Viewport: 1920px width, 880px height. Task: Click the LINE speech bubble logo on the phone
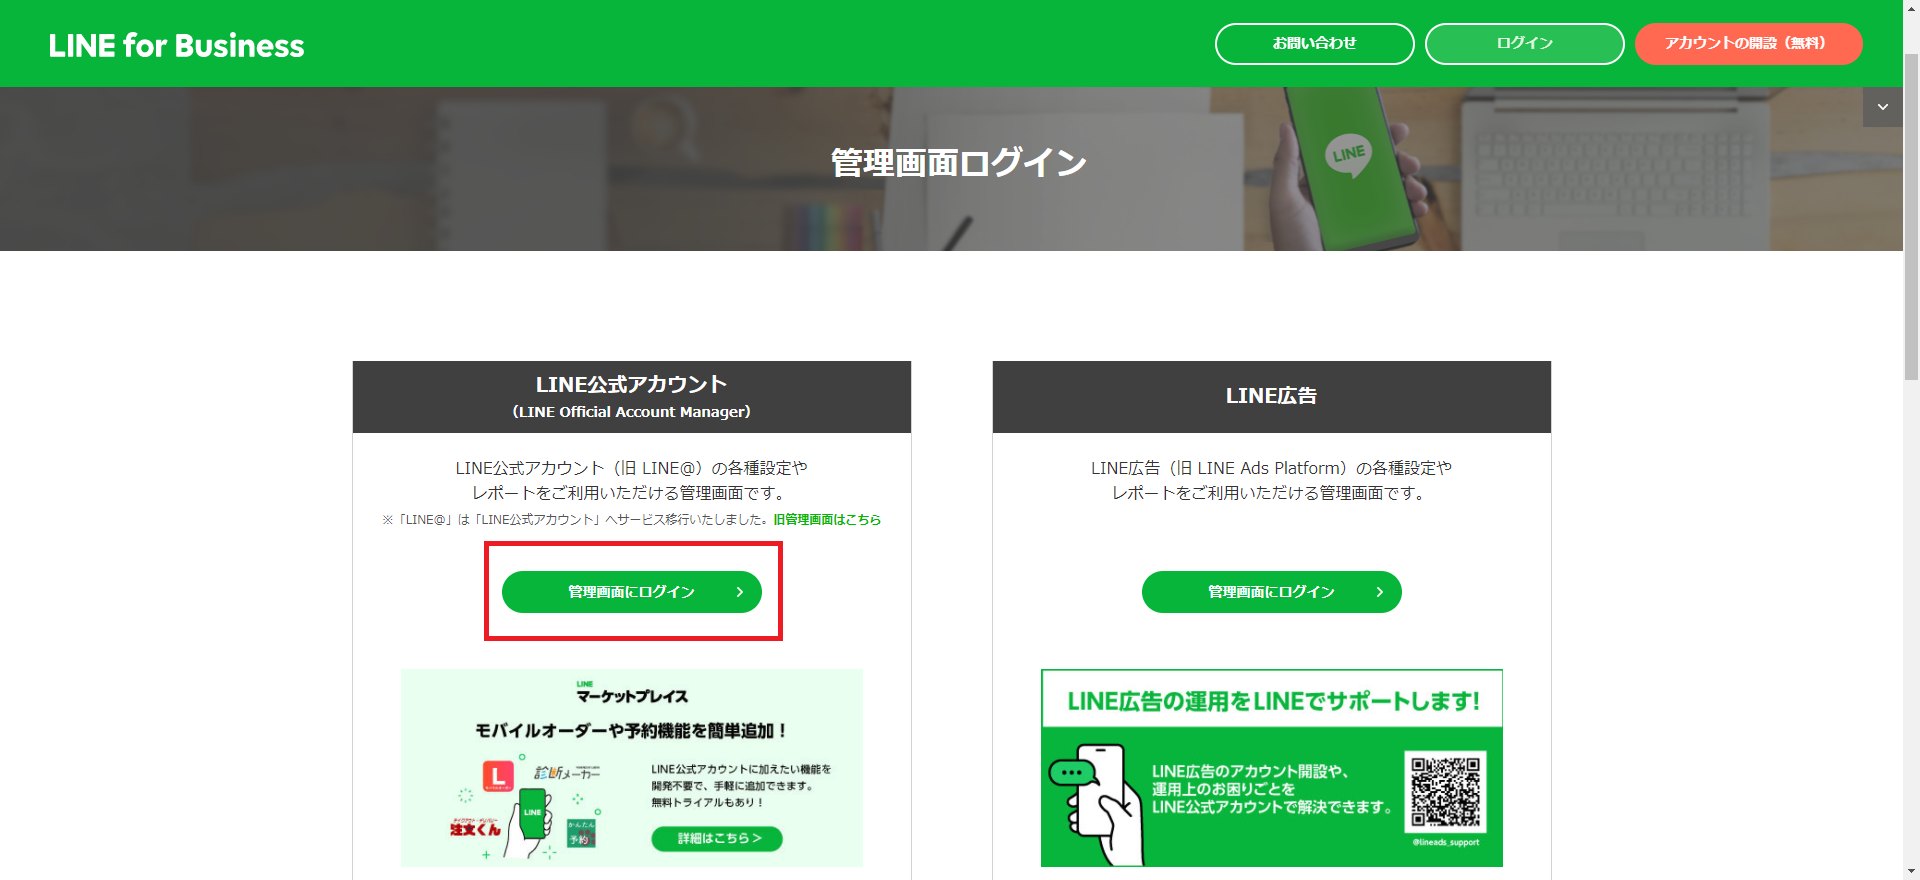[1348, 154]
